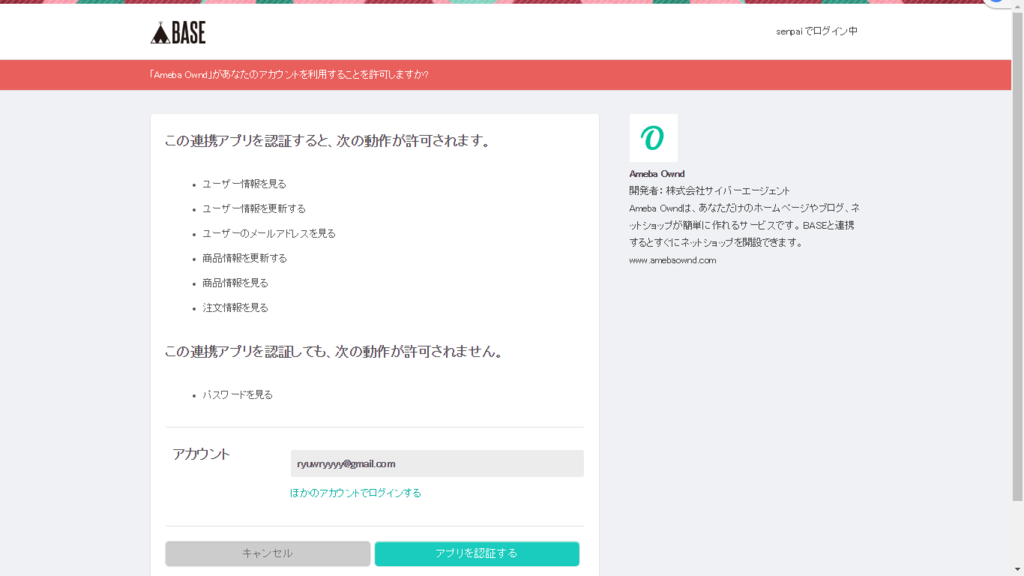1024x576 pixels.
Task: Click the Ameba Ownd app name text
Action: click(656, 174)
